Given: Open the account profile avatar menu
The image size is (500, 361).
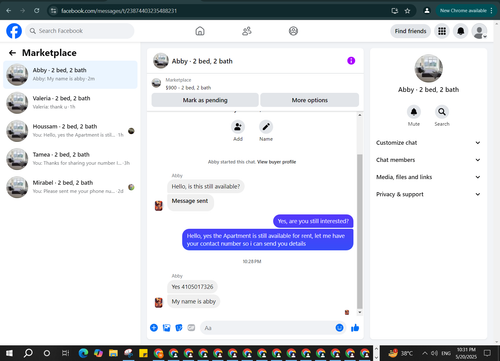Looking at the screenshot, I should 479,31.
